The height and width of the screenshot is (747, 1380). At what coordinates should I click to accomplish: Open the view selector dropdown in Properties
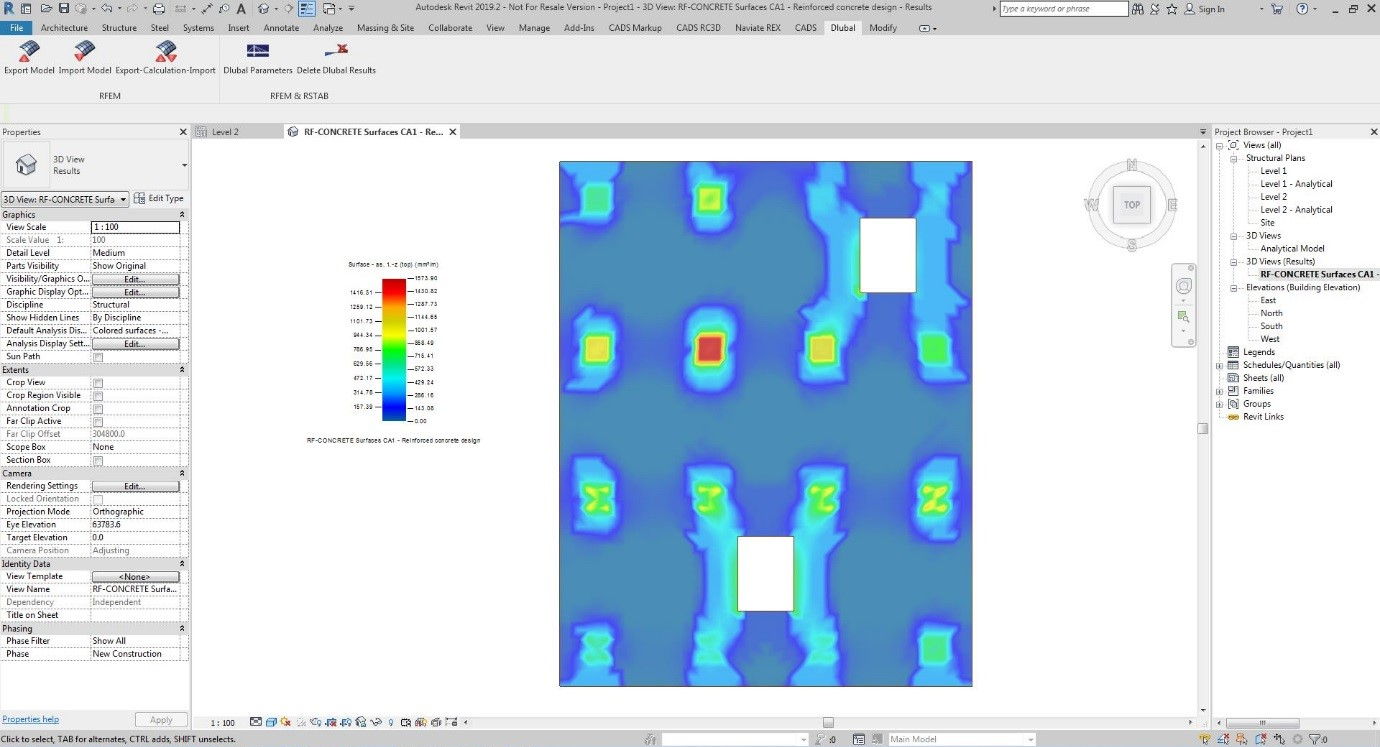pyautogui.click(x=123, y=198)
